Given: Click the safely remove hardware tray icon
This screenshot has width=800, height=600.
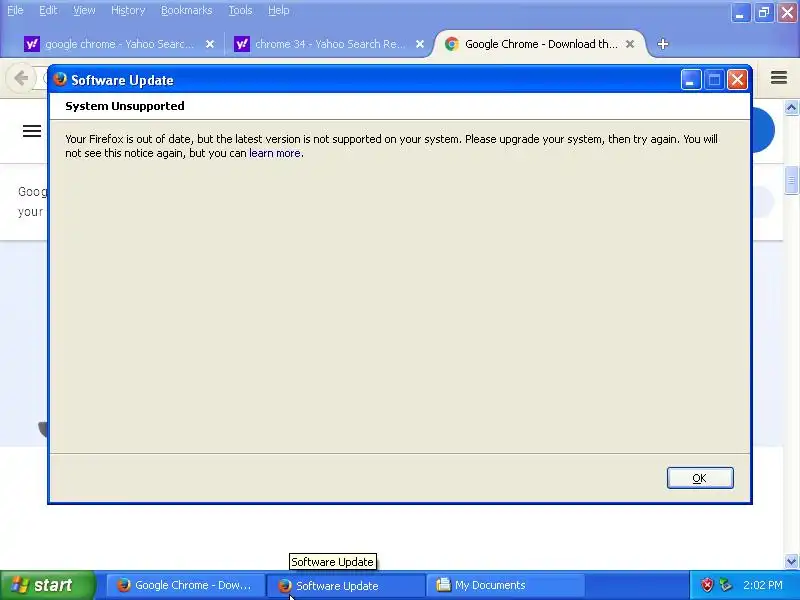Looking at the screenshot, I should click(726, 585).
